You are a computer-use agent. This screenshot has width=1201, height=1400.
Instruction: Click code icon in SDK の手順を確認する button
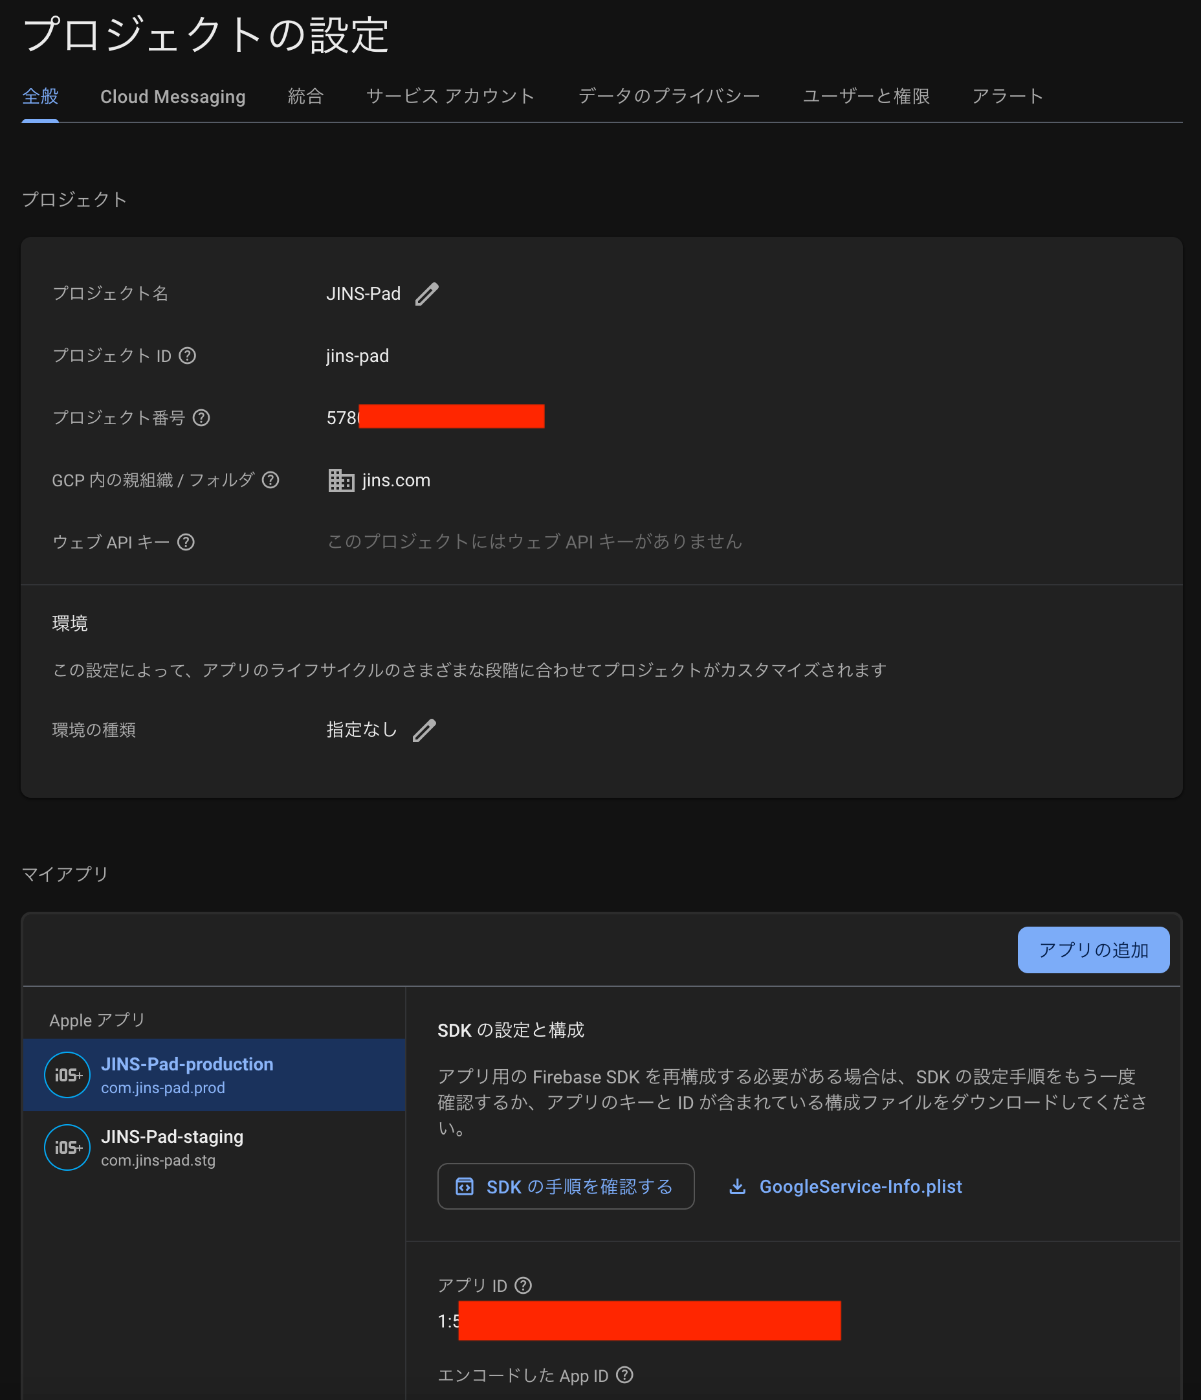464,1187
